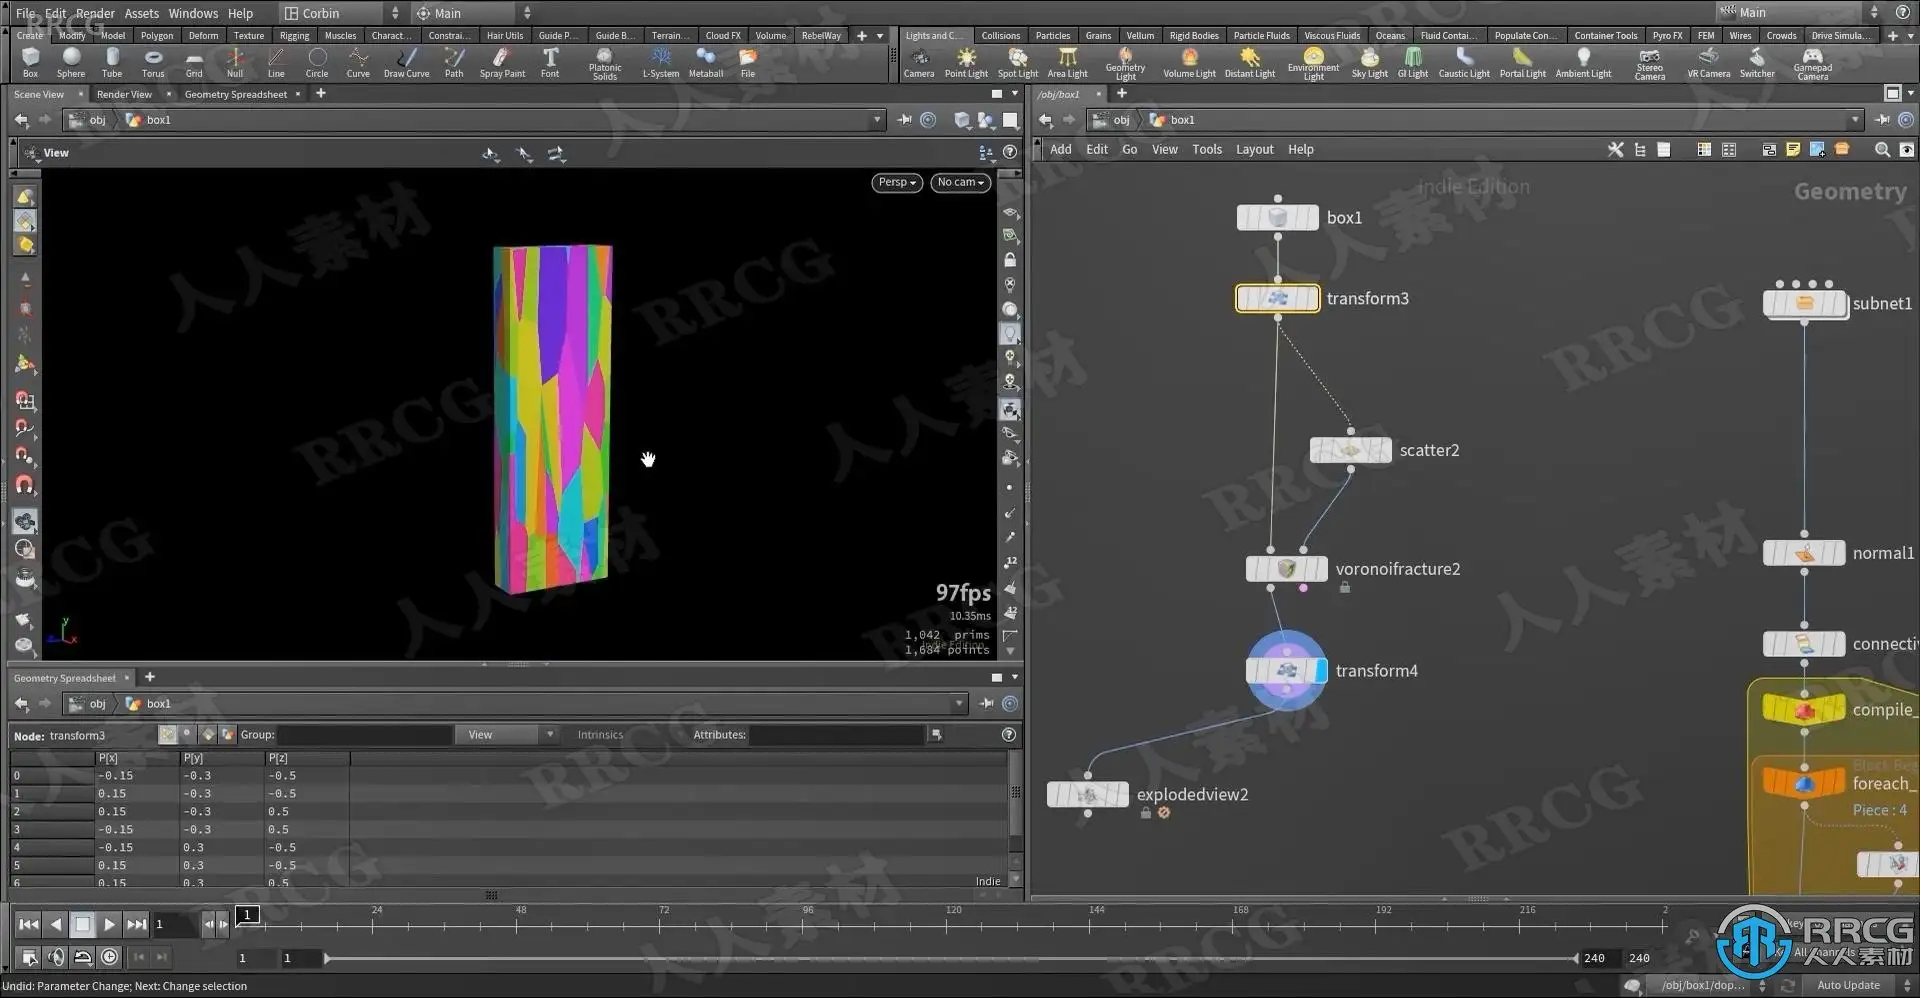Add a Spot Light
The width and height of the screenshot is (1920, 998).
[1018, 62]
